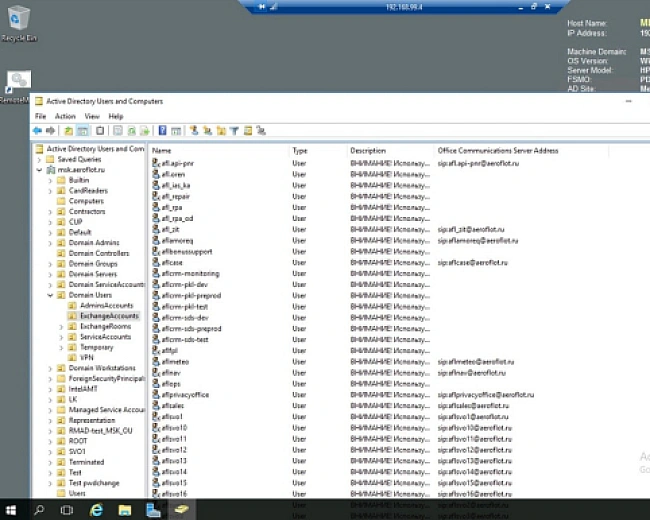
Task: Select user afl_rpa_od in the list
Action: (177, 219)
